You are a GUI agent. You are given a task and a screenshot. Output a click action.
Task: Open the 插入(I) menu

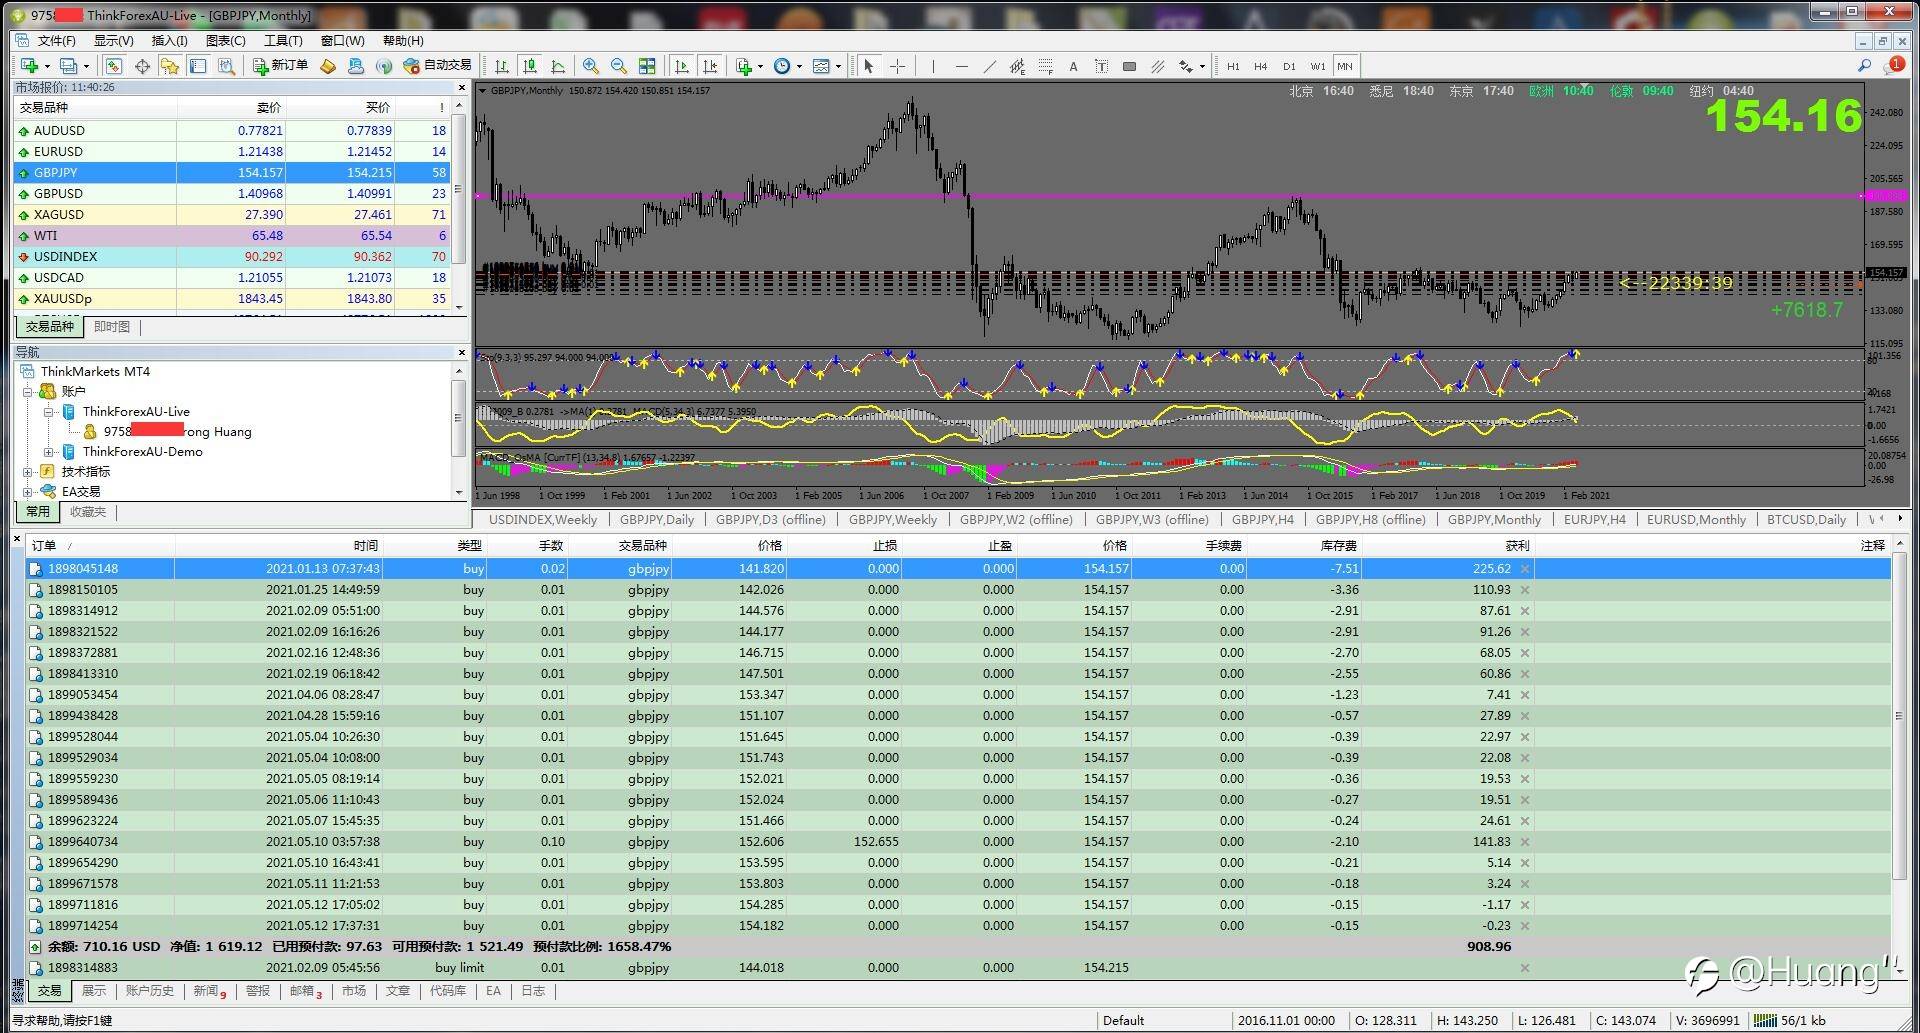tap(169, 40)
